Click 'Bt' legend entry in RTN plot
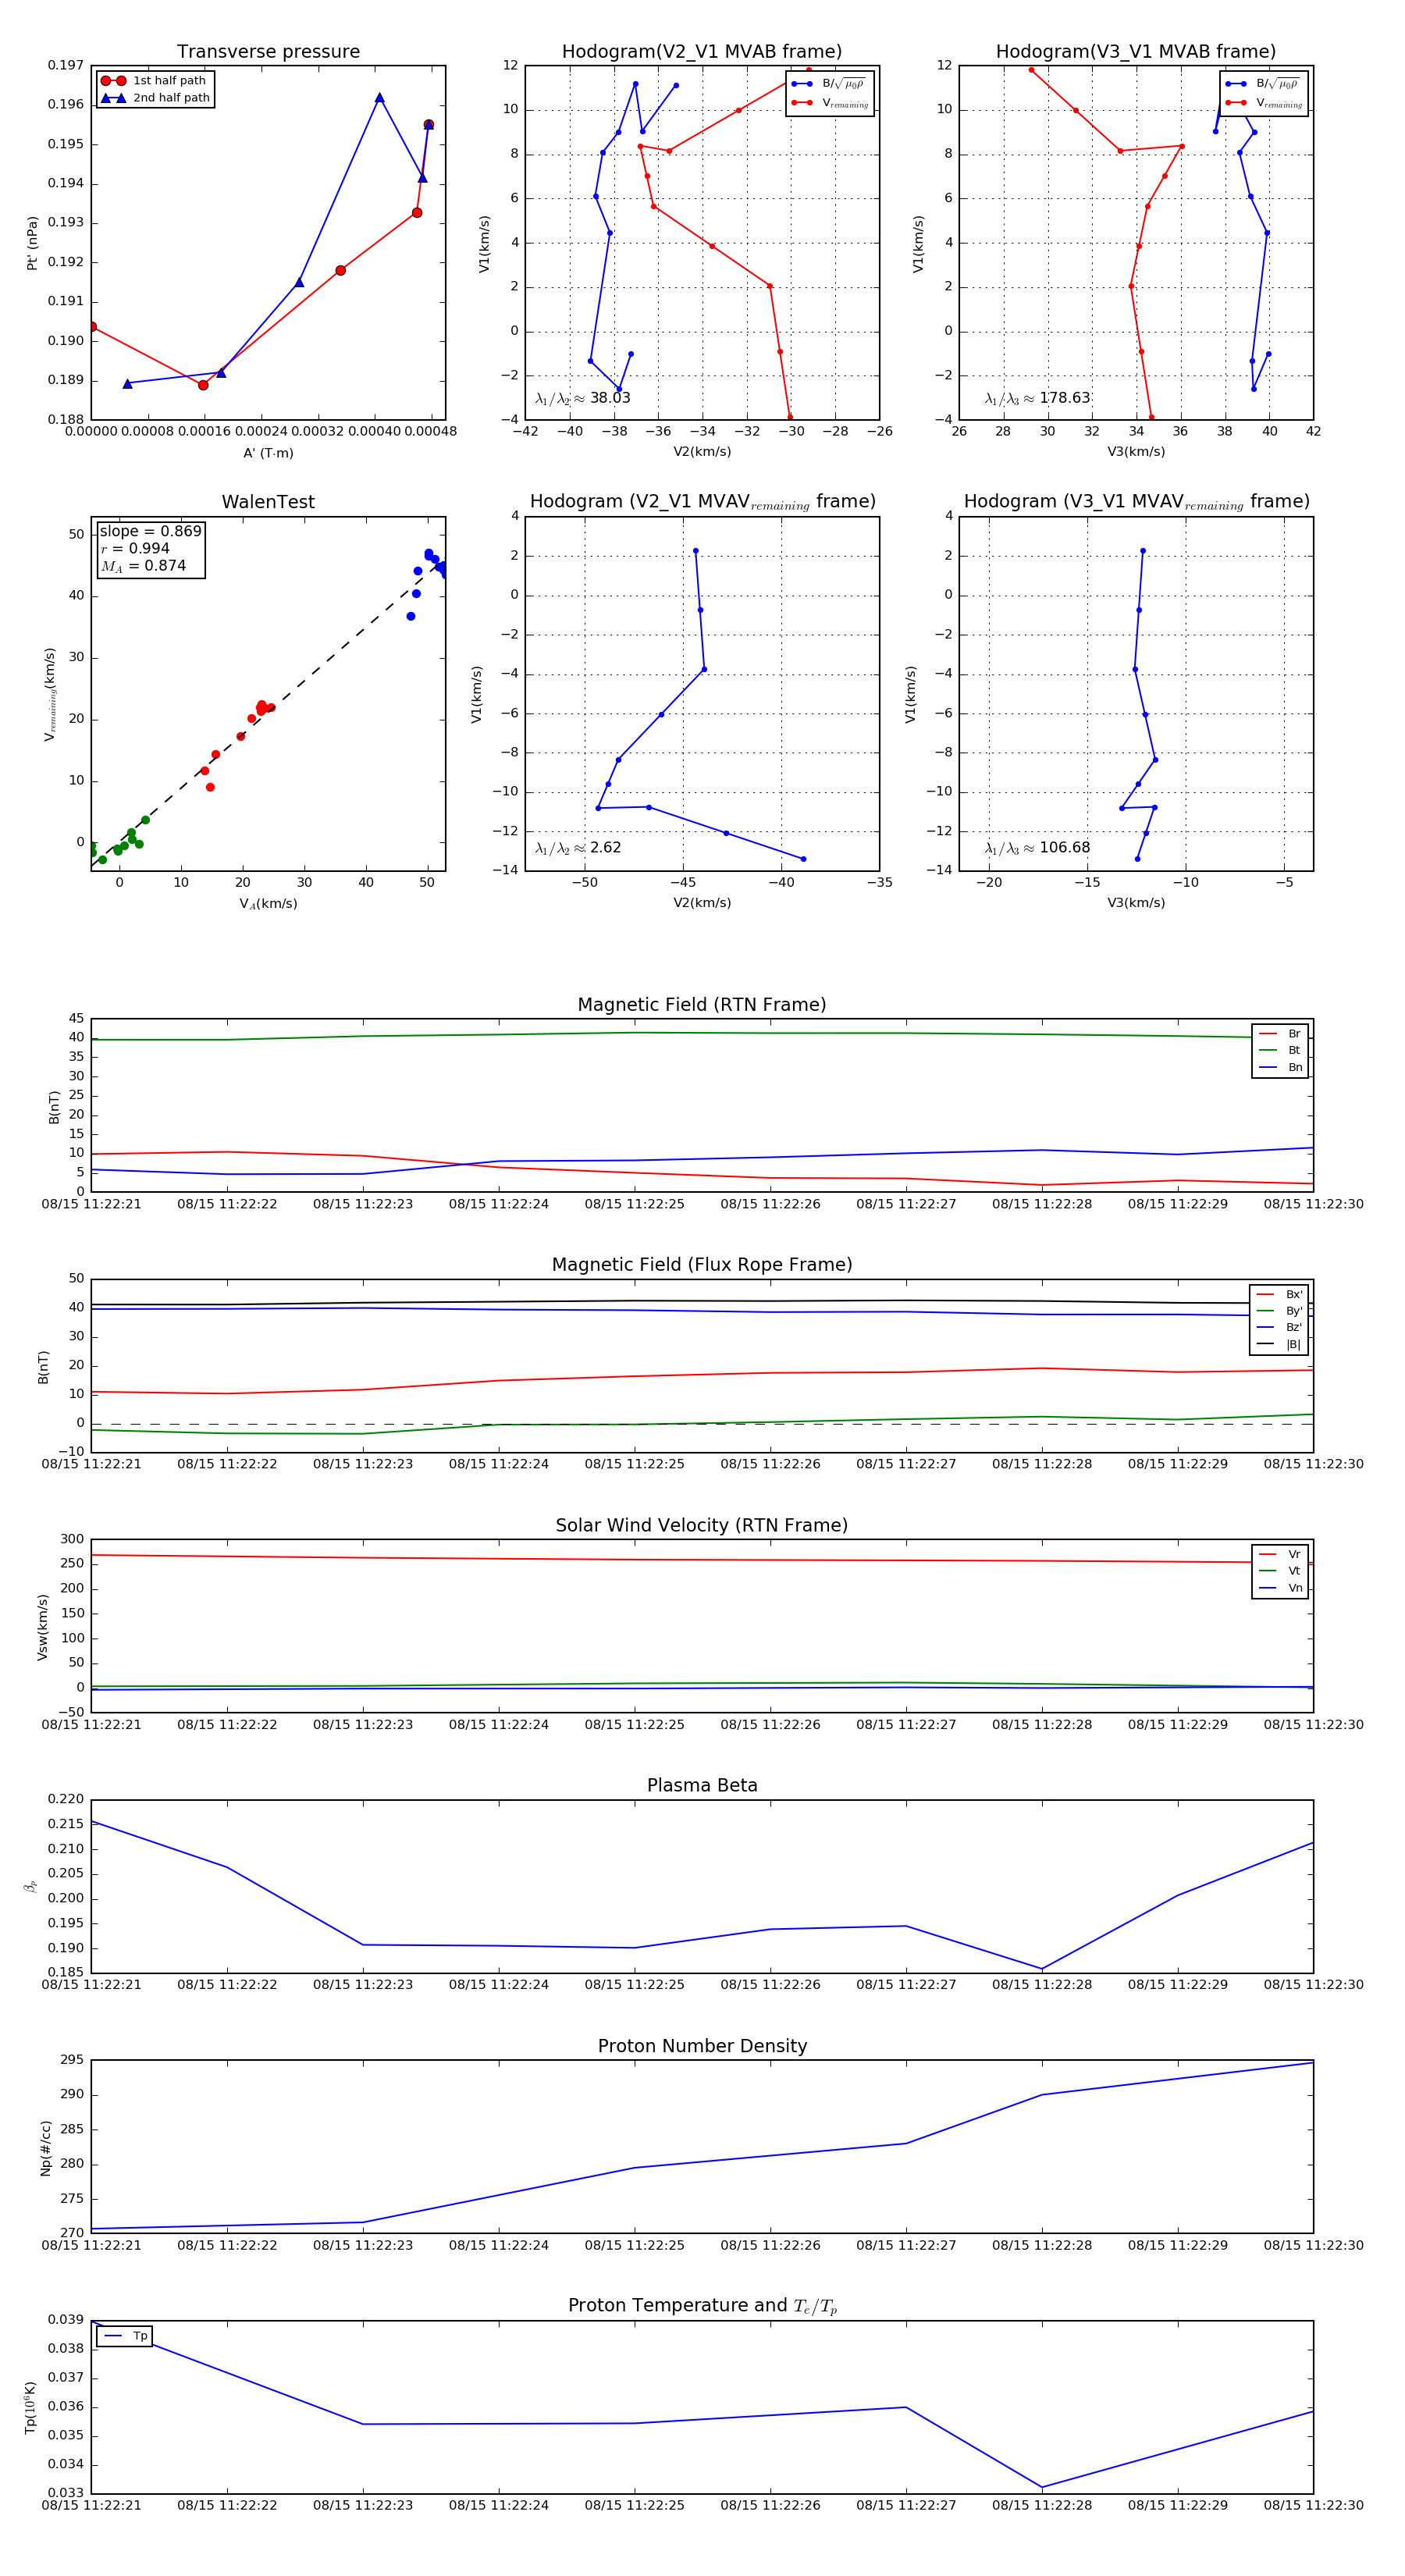 coord(1280,1051)
